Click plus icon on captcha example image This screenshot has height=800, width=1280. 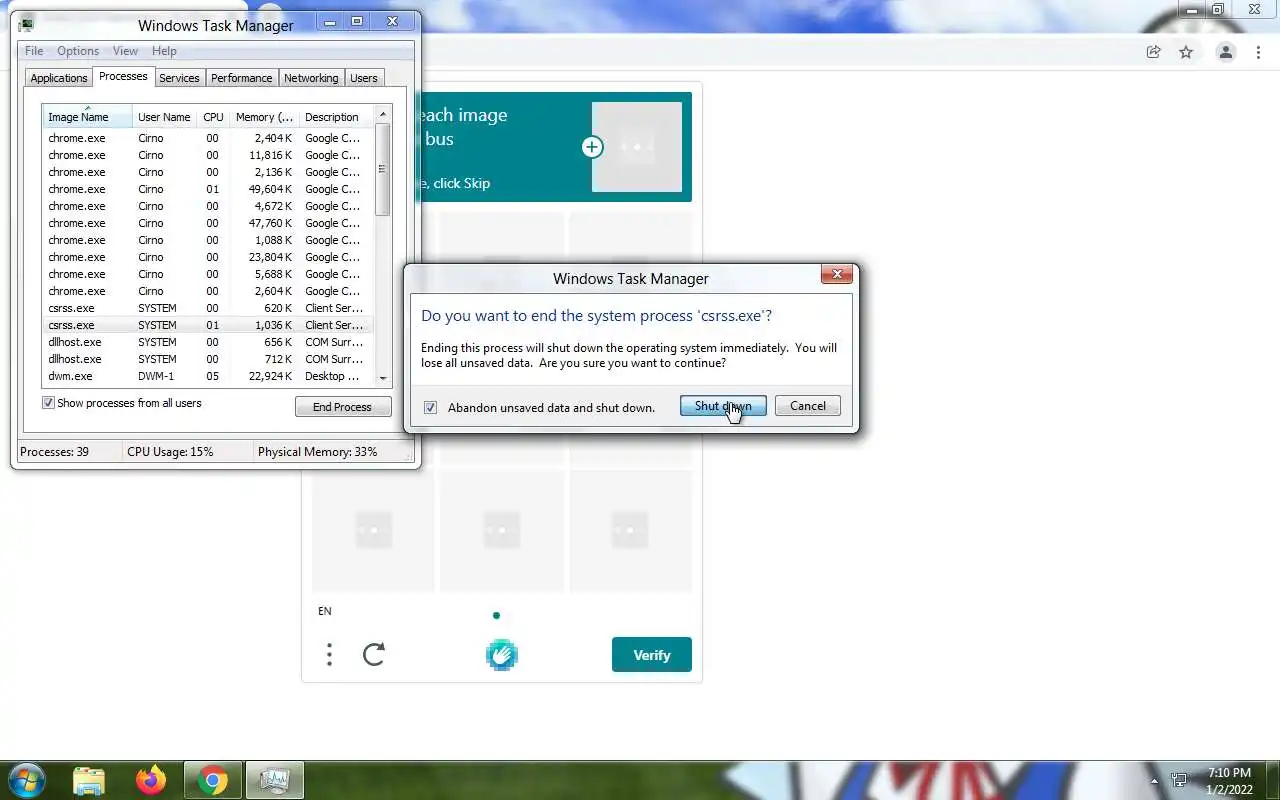click(x=592, y=147)
